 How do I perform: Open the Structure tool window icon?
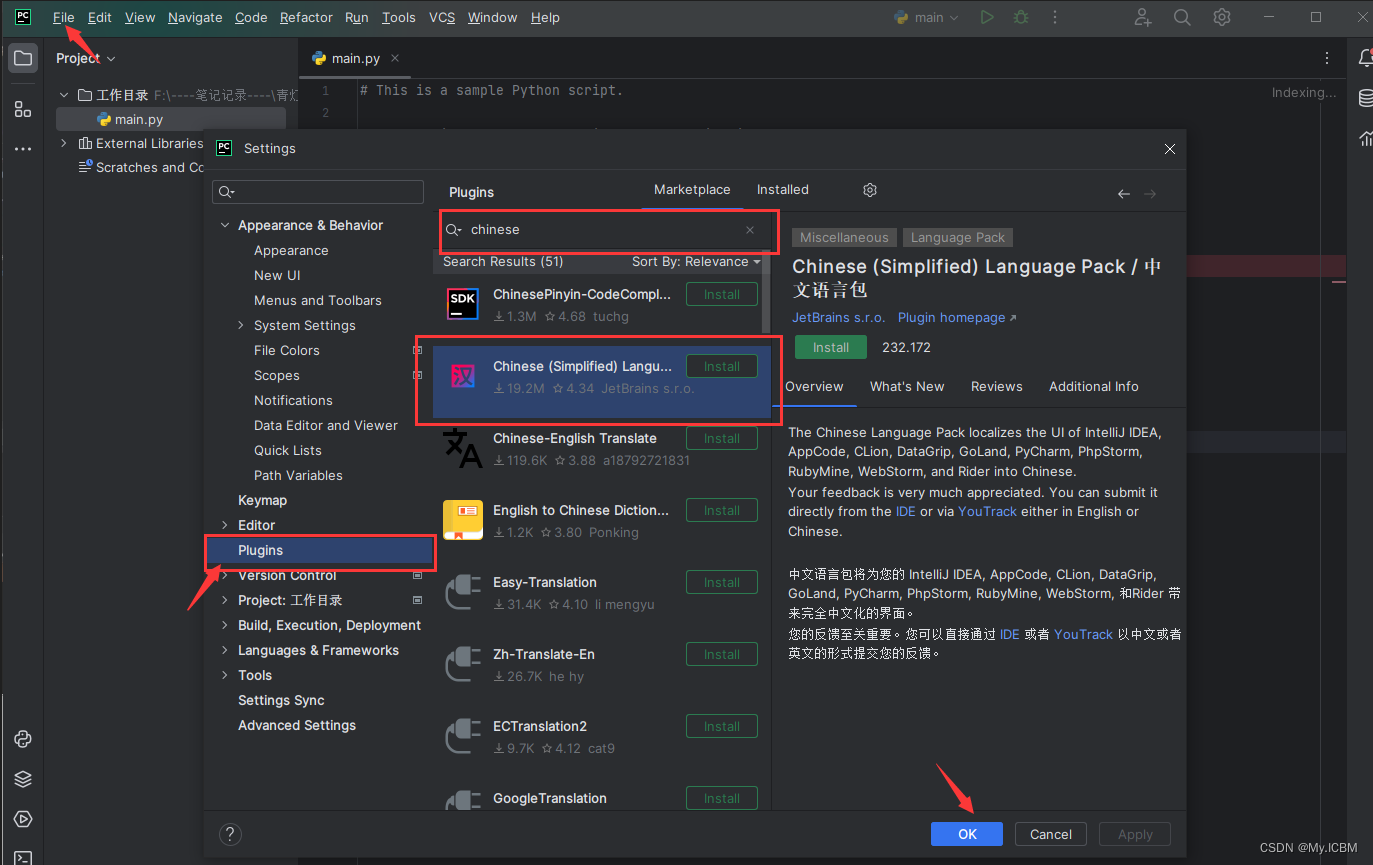coord(23,109)
